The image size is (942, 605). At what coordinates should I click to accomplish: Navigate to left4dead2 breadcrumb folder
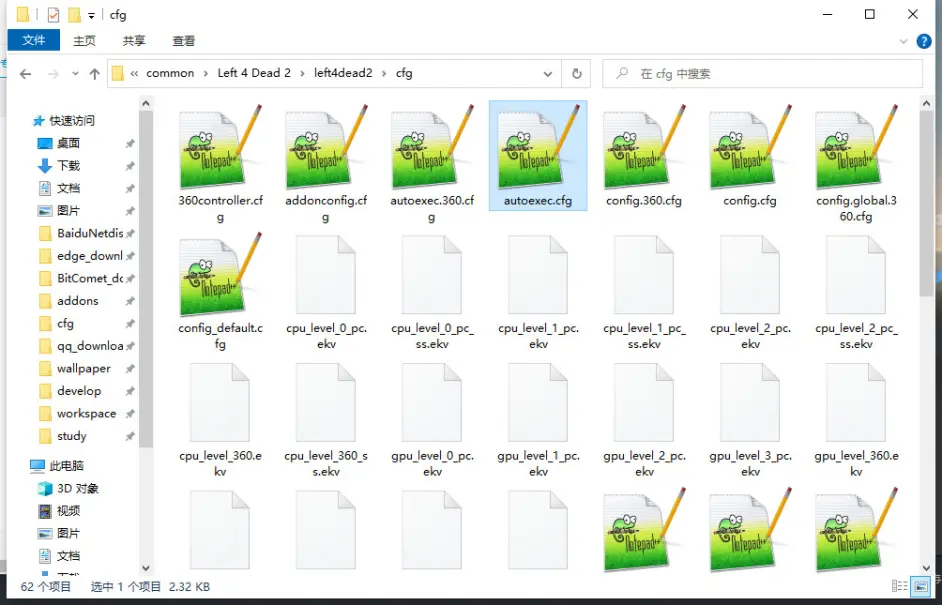[x=343, y=73]
